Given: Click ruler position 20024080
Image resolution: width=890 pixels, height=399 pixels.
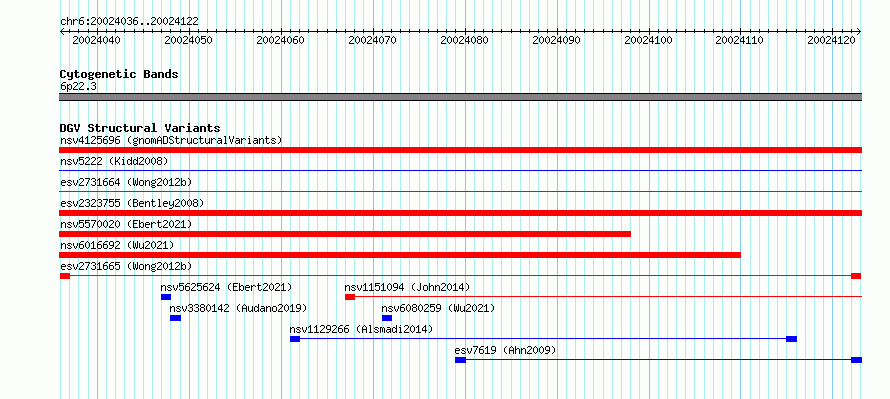Looking at the screenshot, I should pos(464,40).
